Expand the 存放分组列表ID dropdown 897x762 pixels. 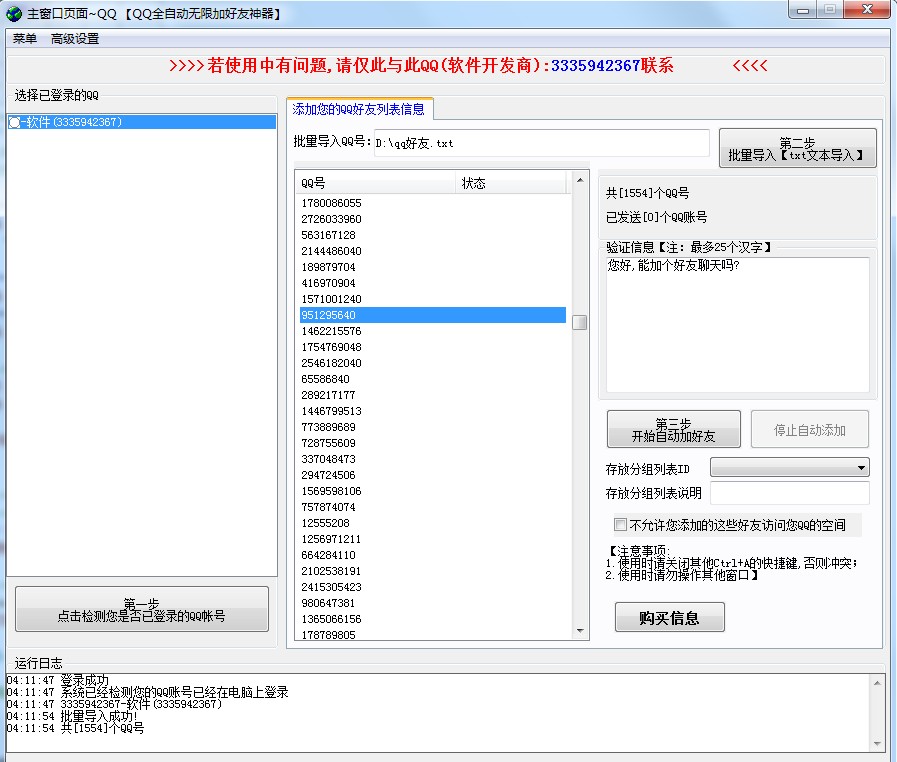pyautogui.click(x=789, y=467)
